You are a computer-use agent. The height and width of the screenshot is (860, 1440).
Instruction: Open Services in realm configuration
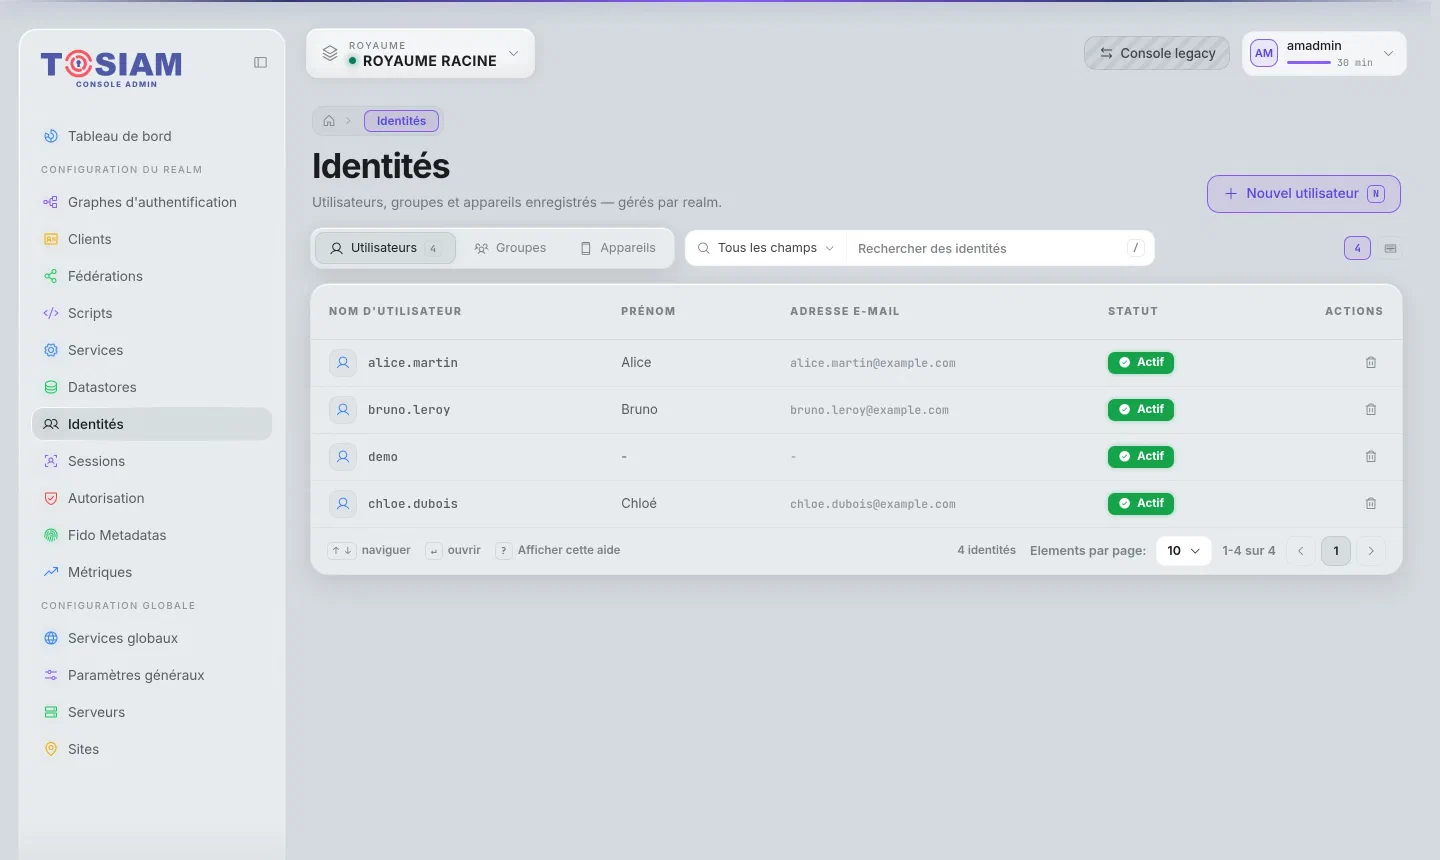152,350
